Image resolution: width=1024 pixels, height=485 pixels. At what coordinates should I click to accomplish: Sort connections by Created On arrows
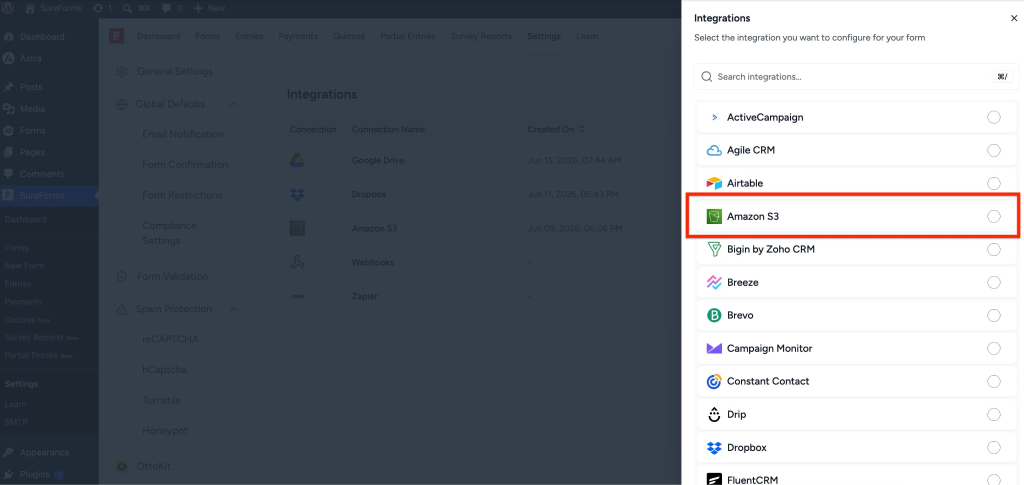[x=581, y=129]
